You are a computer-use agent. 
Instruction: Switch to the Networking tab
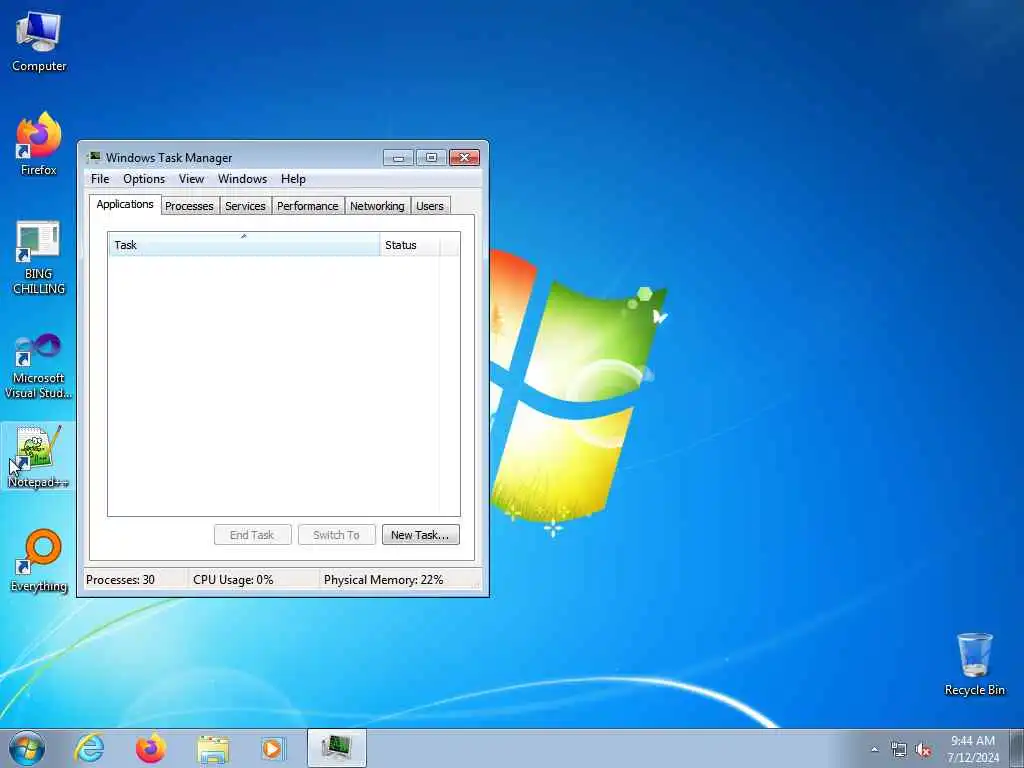point(377,206)
